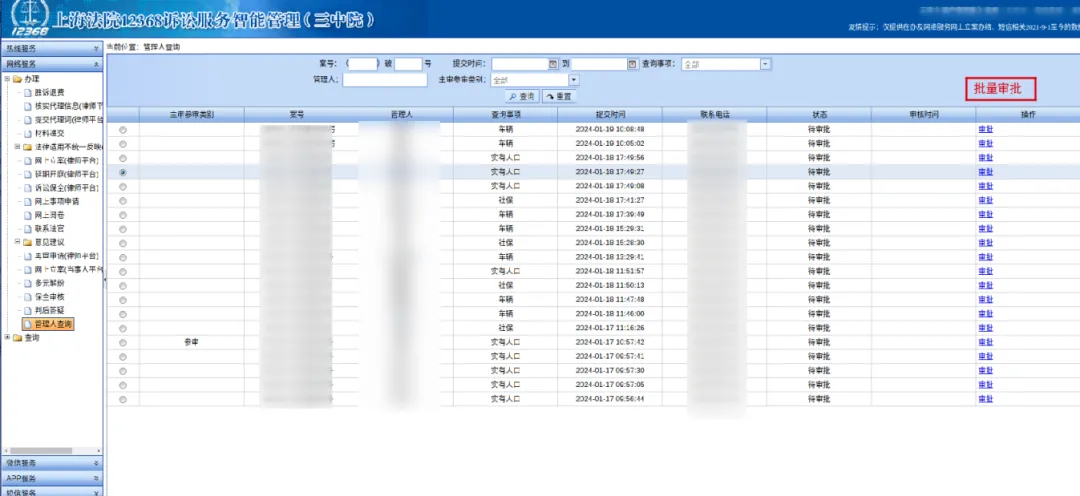The image size is (1080, 496).
Task: Select radio for row 2024-01-18 17:49:56
Action: click(123, 158)
